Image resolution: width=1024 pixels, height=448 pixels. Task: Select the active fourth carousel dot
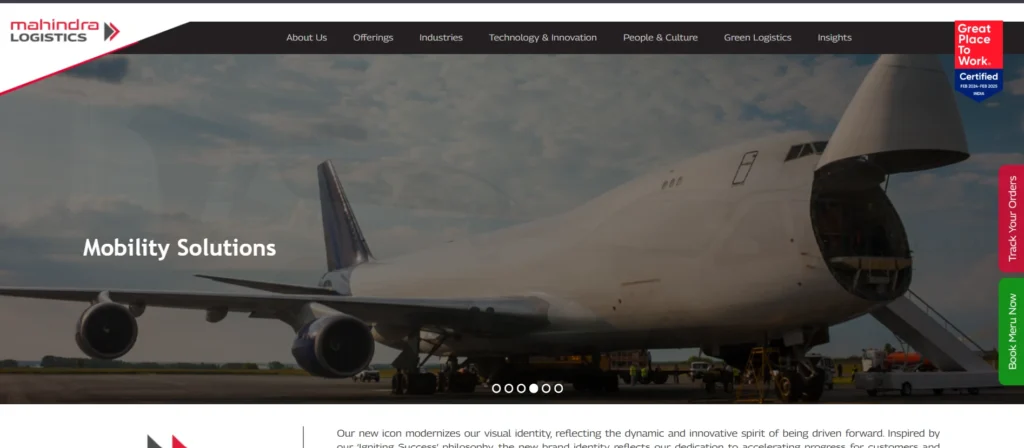coord(534,388)
